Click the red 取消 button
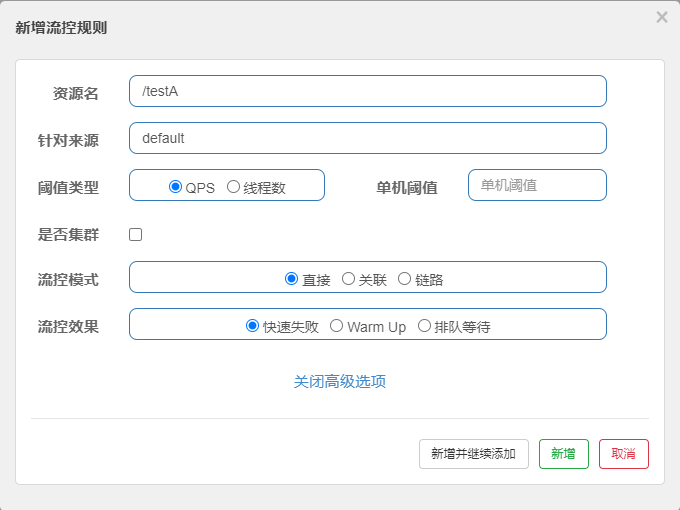This screenshot has height=510, width=680. 624,454
